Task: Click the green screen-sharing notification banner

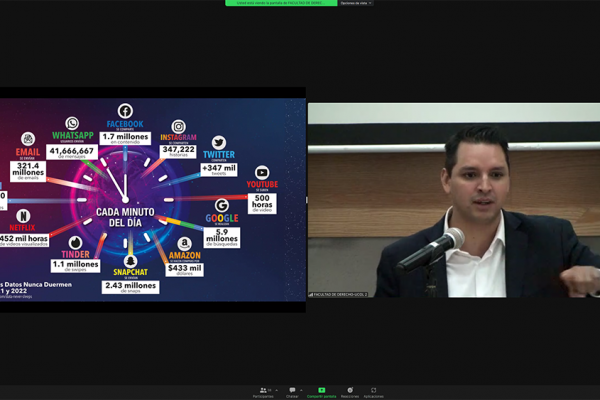Action: pos(281,3)
